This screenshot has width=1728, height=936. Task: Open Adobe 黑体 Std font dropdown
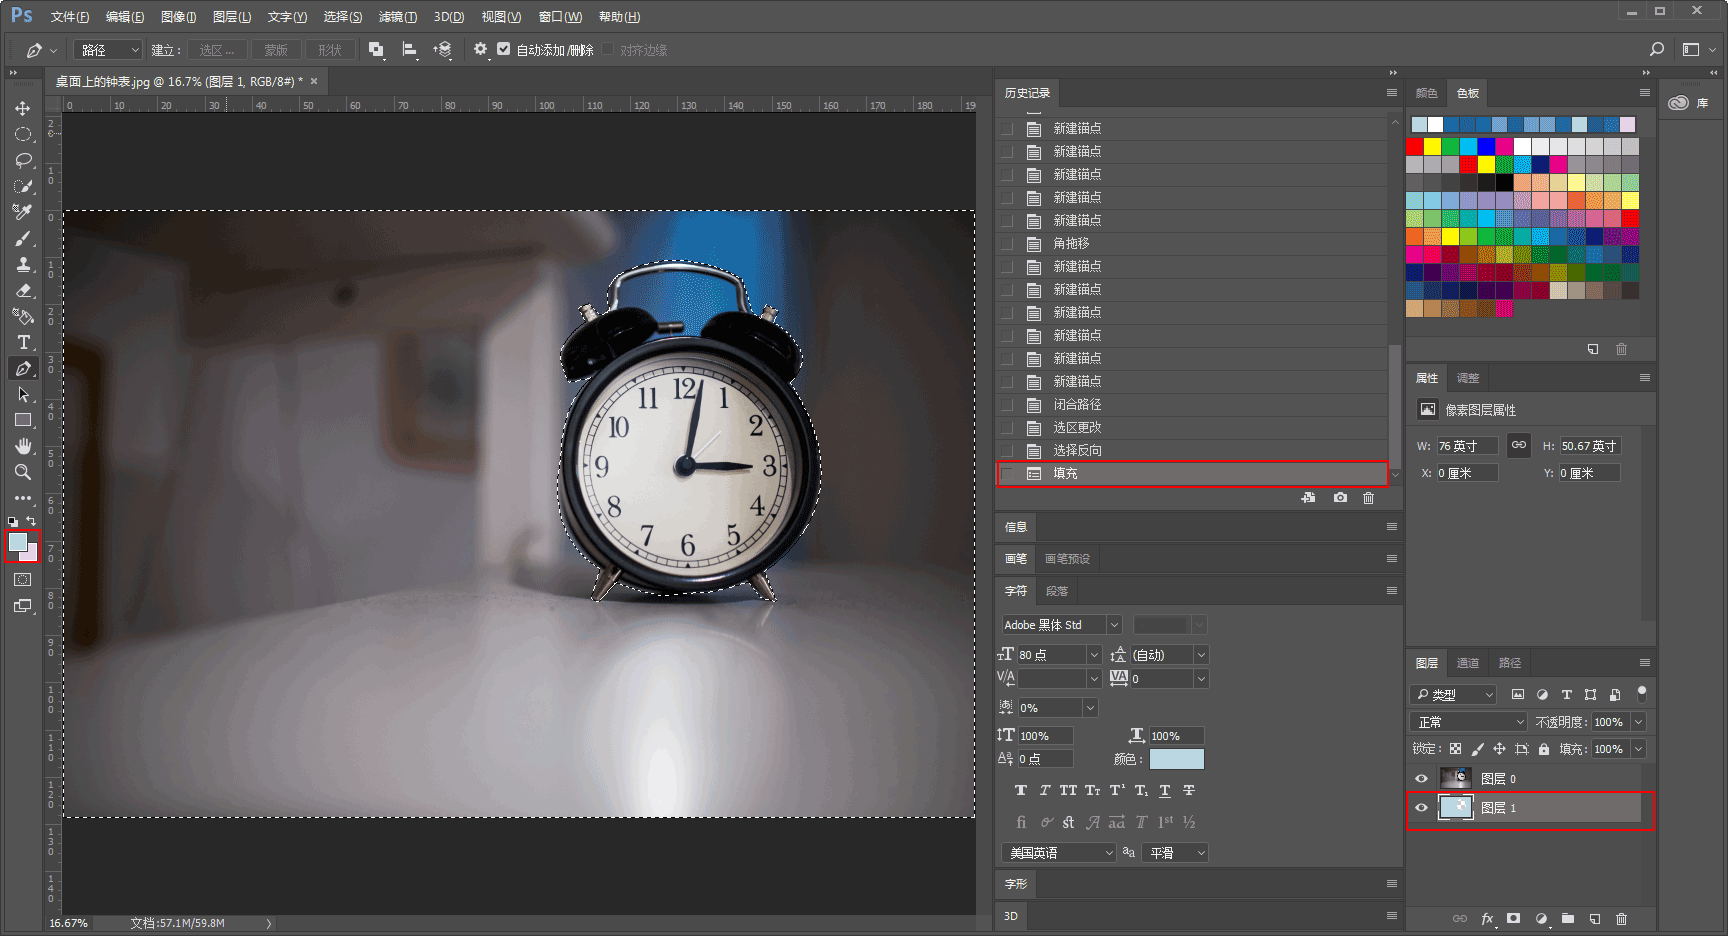point(1061,625)
